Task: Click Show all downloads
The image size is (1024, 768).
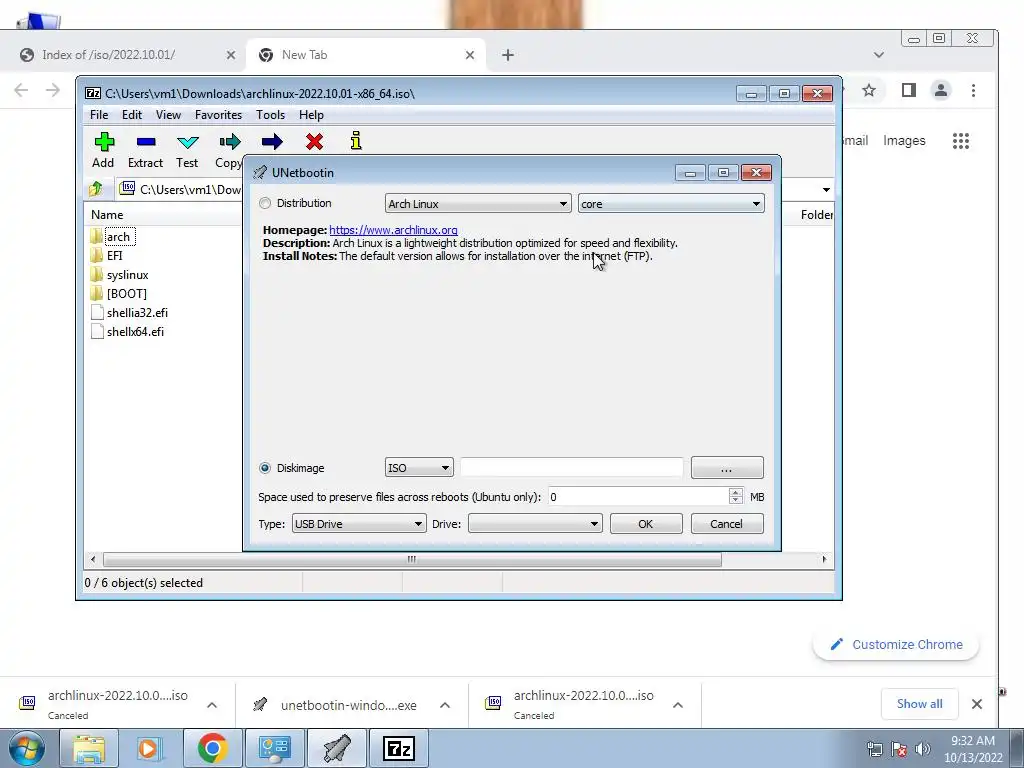Action: pos(920,704)
